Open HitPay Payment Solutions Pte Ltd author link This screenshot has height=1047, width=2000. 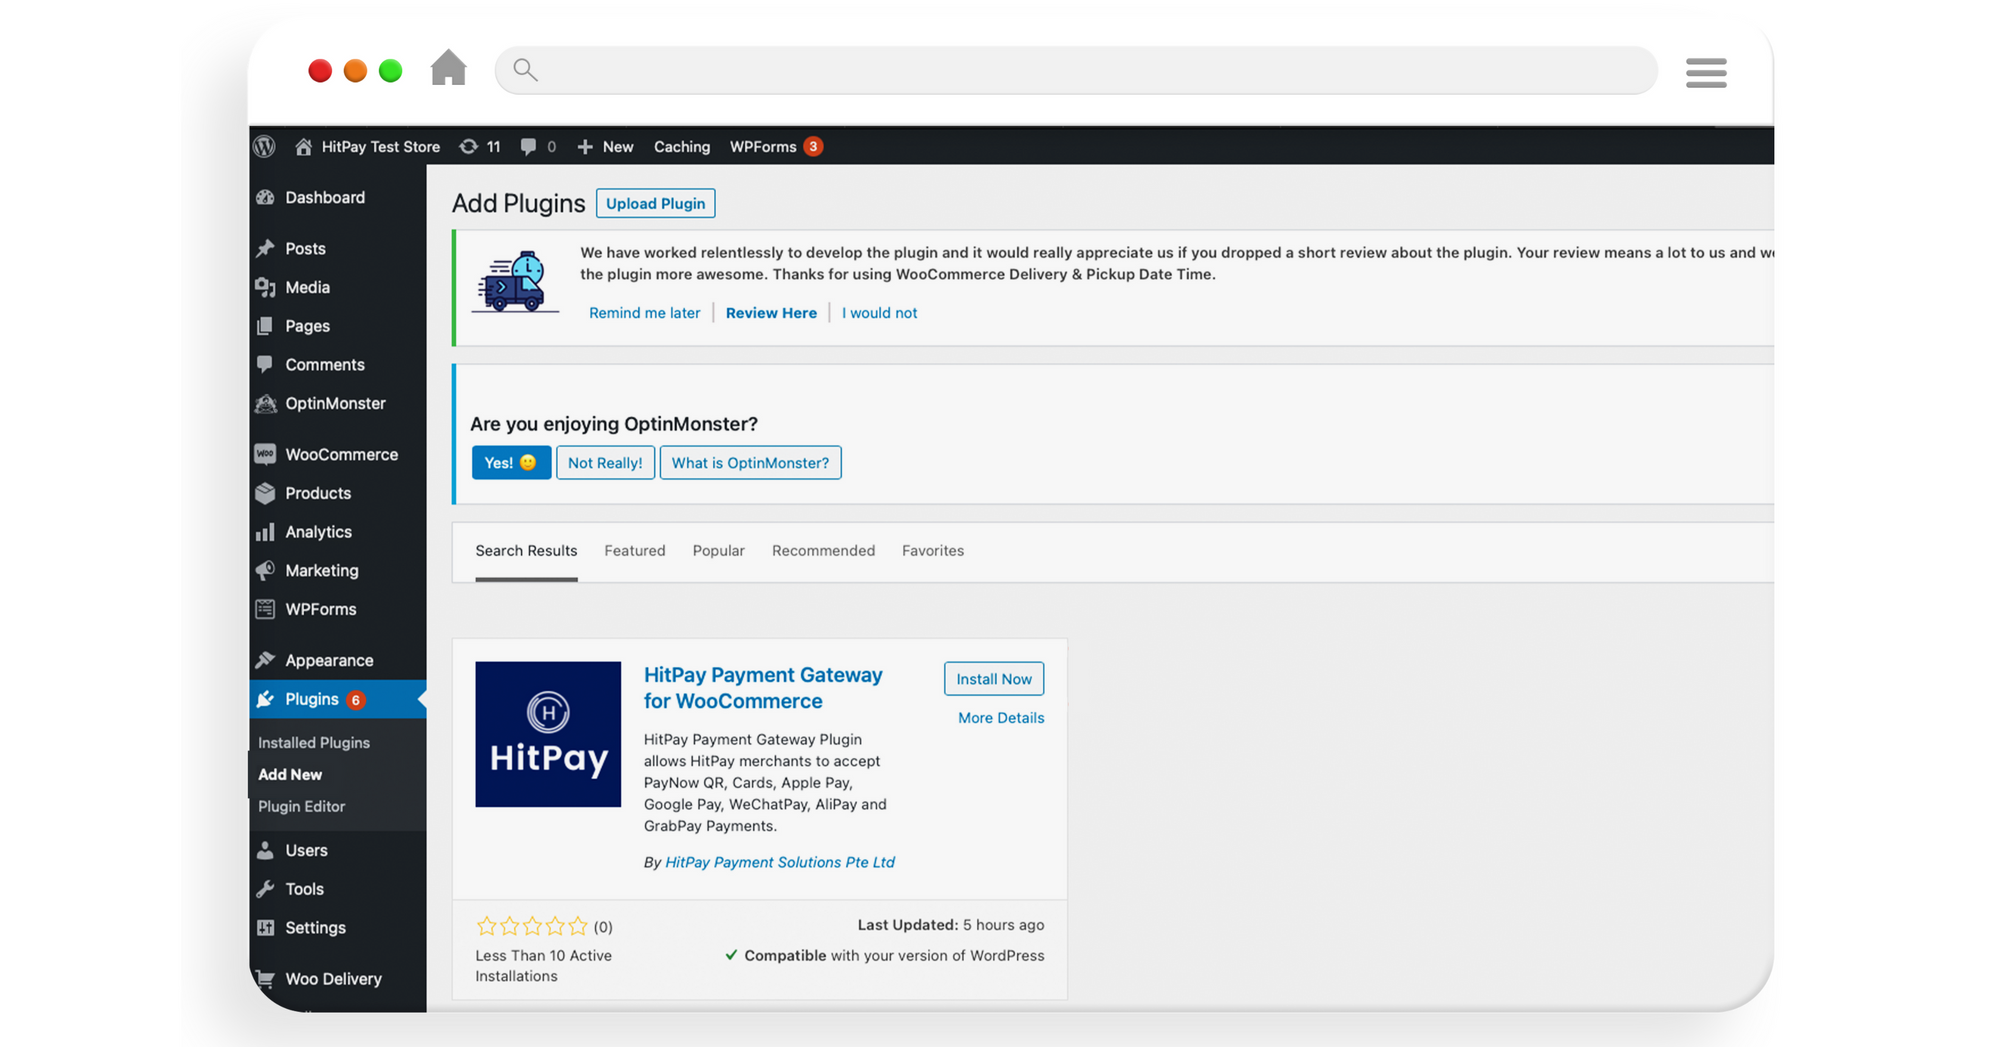(780, 862)
